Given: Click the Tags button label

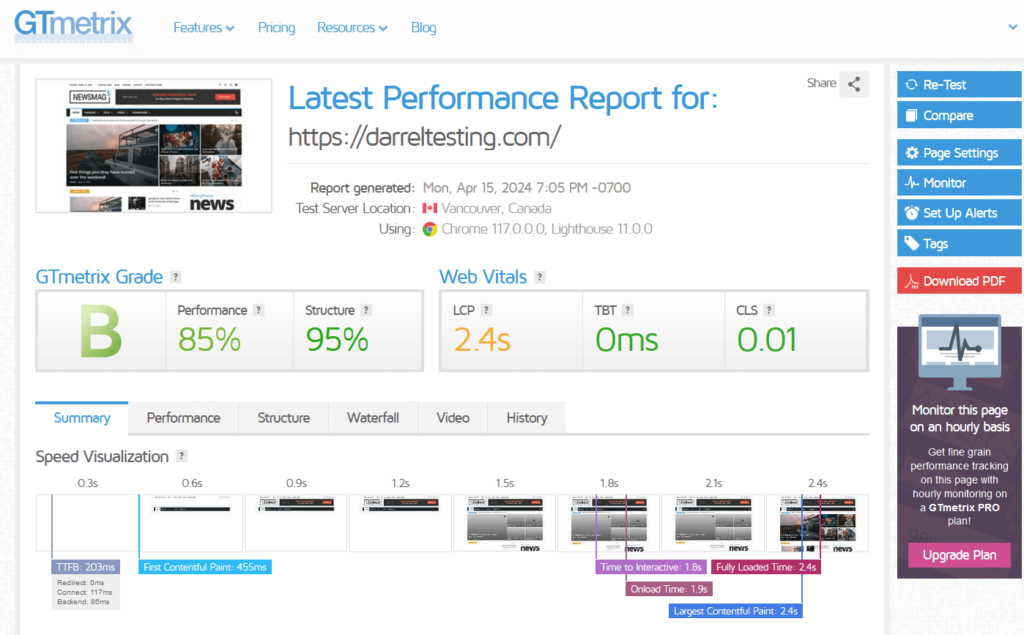Looking at the screenshot, I should point(935,244).
